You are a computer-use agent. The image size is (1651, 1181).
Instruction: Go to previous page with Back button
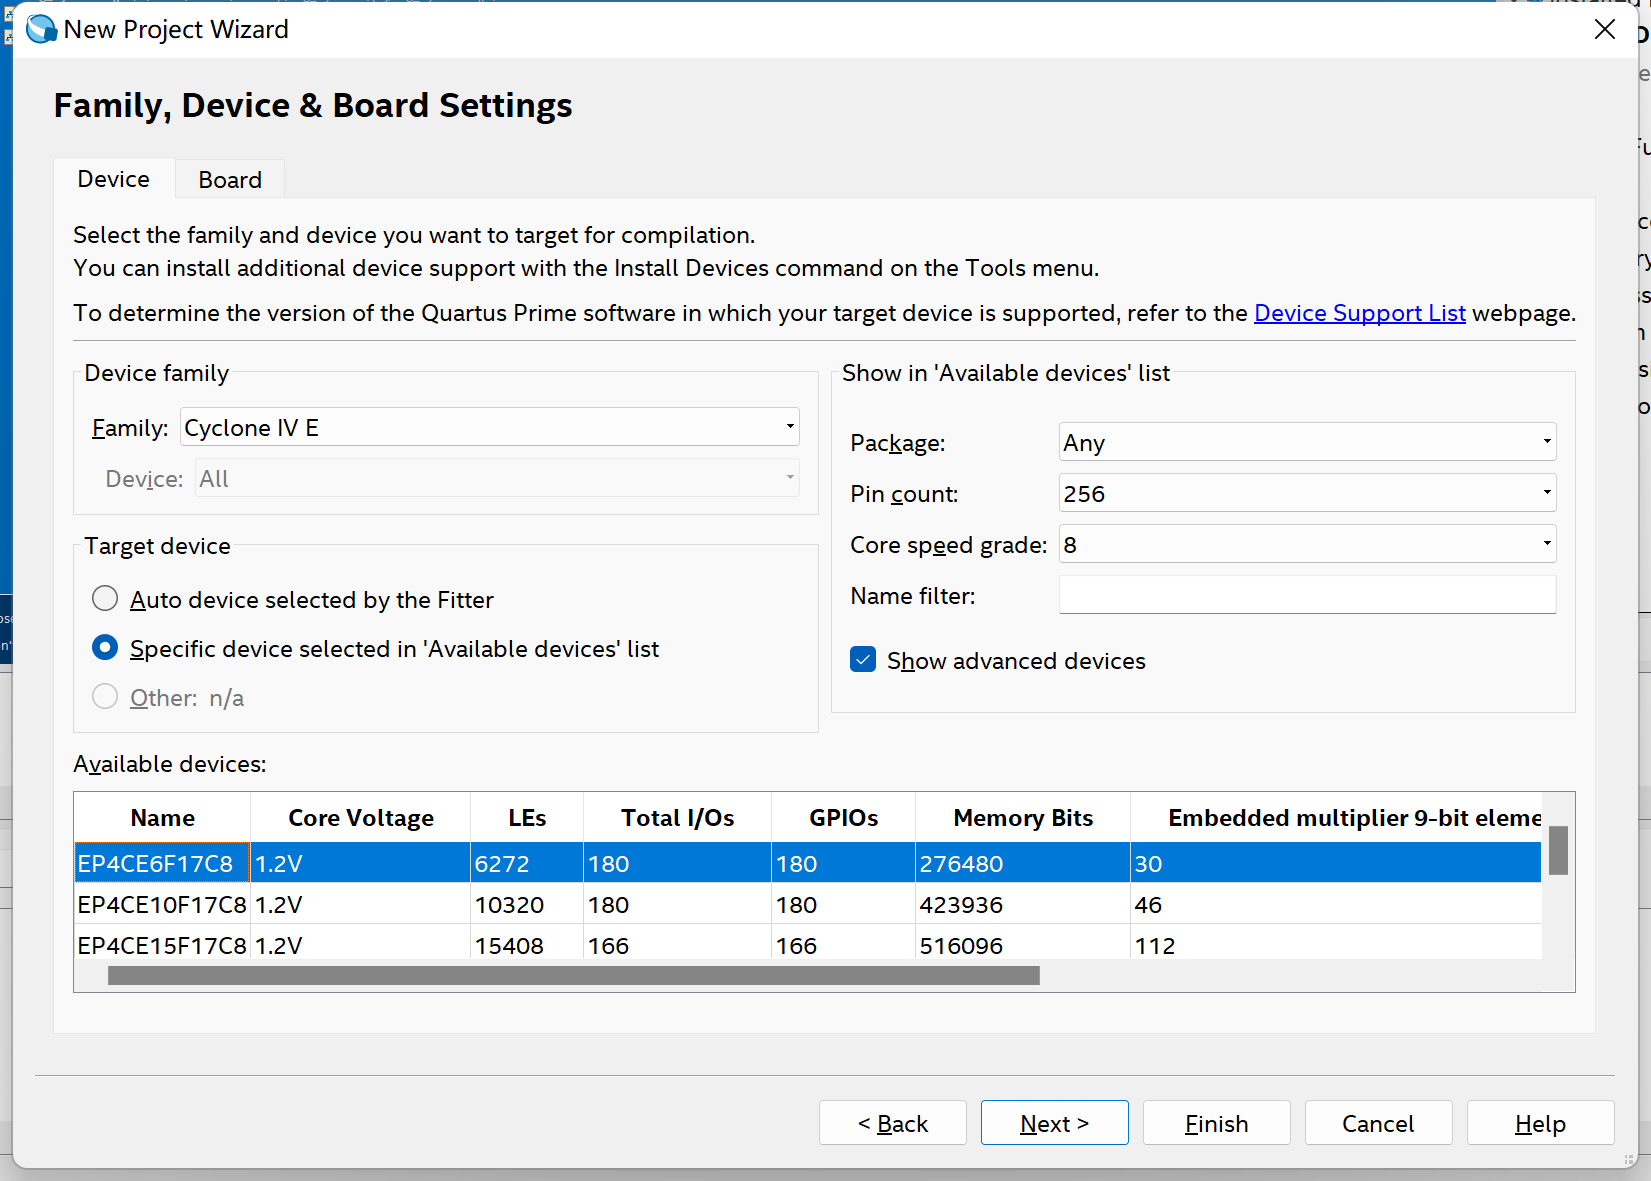click(893, 1123)
